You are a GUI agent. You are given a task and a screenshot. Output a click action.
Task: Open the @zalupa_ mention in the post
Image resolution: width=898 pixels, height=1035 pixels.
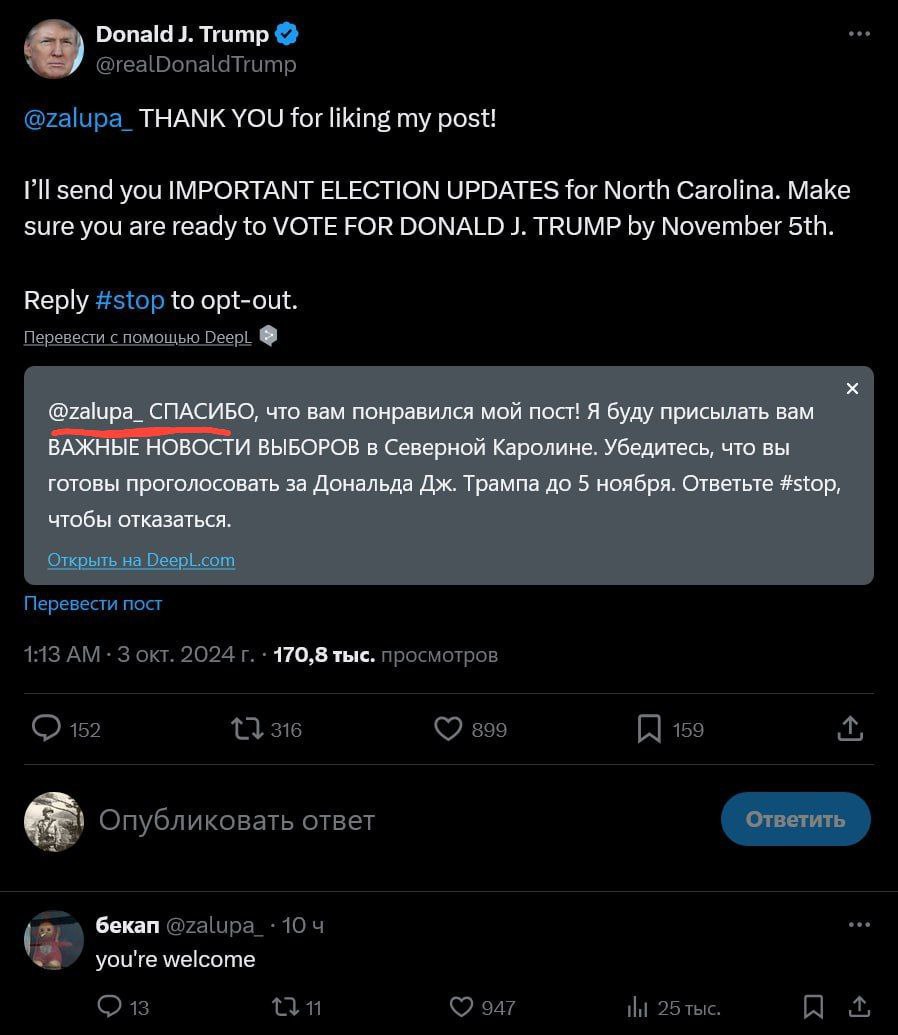78,119
